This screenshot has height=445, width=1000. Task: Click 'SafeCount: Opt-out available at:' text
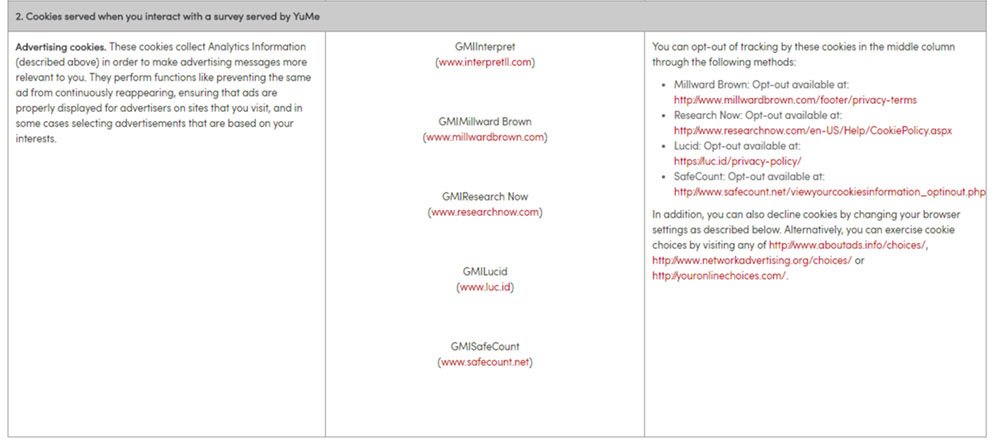[749, 177]
